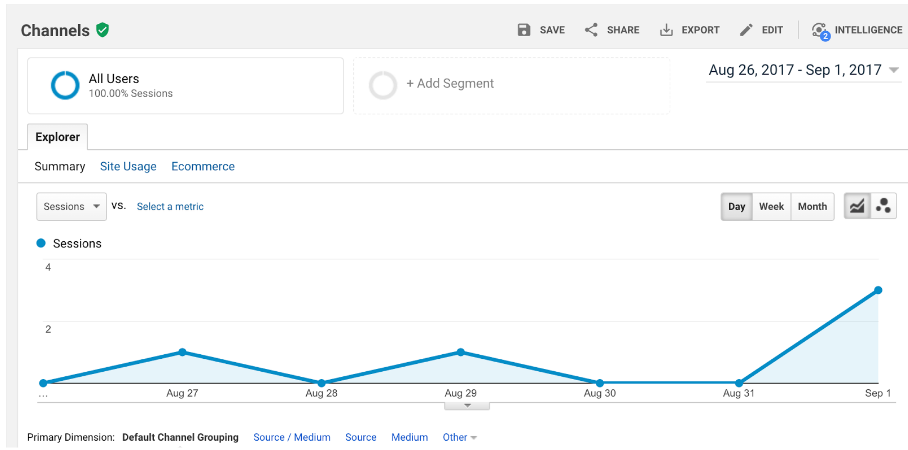Switch to line chart view icon

tap(857, 206)
